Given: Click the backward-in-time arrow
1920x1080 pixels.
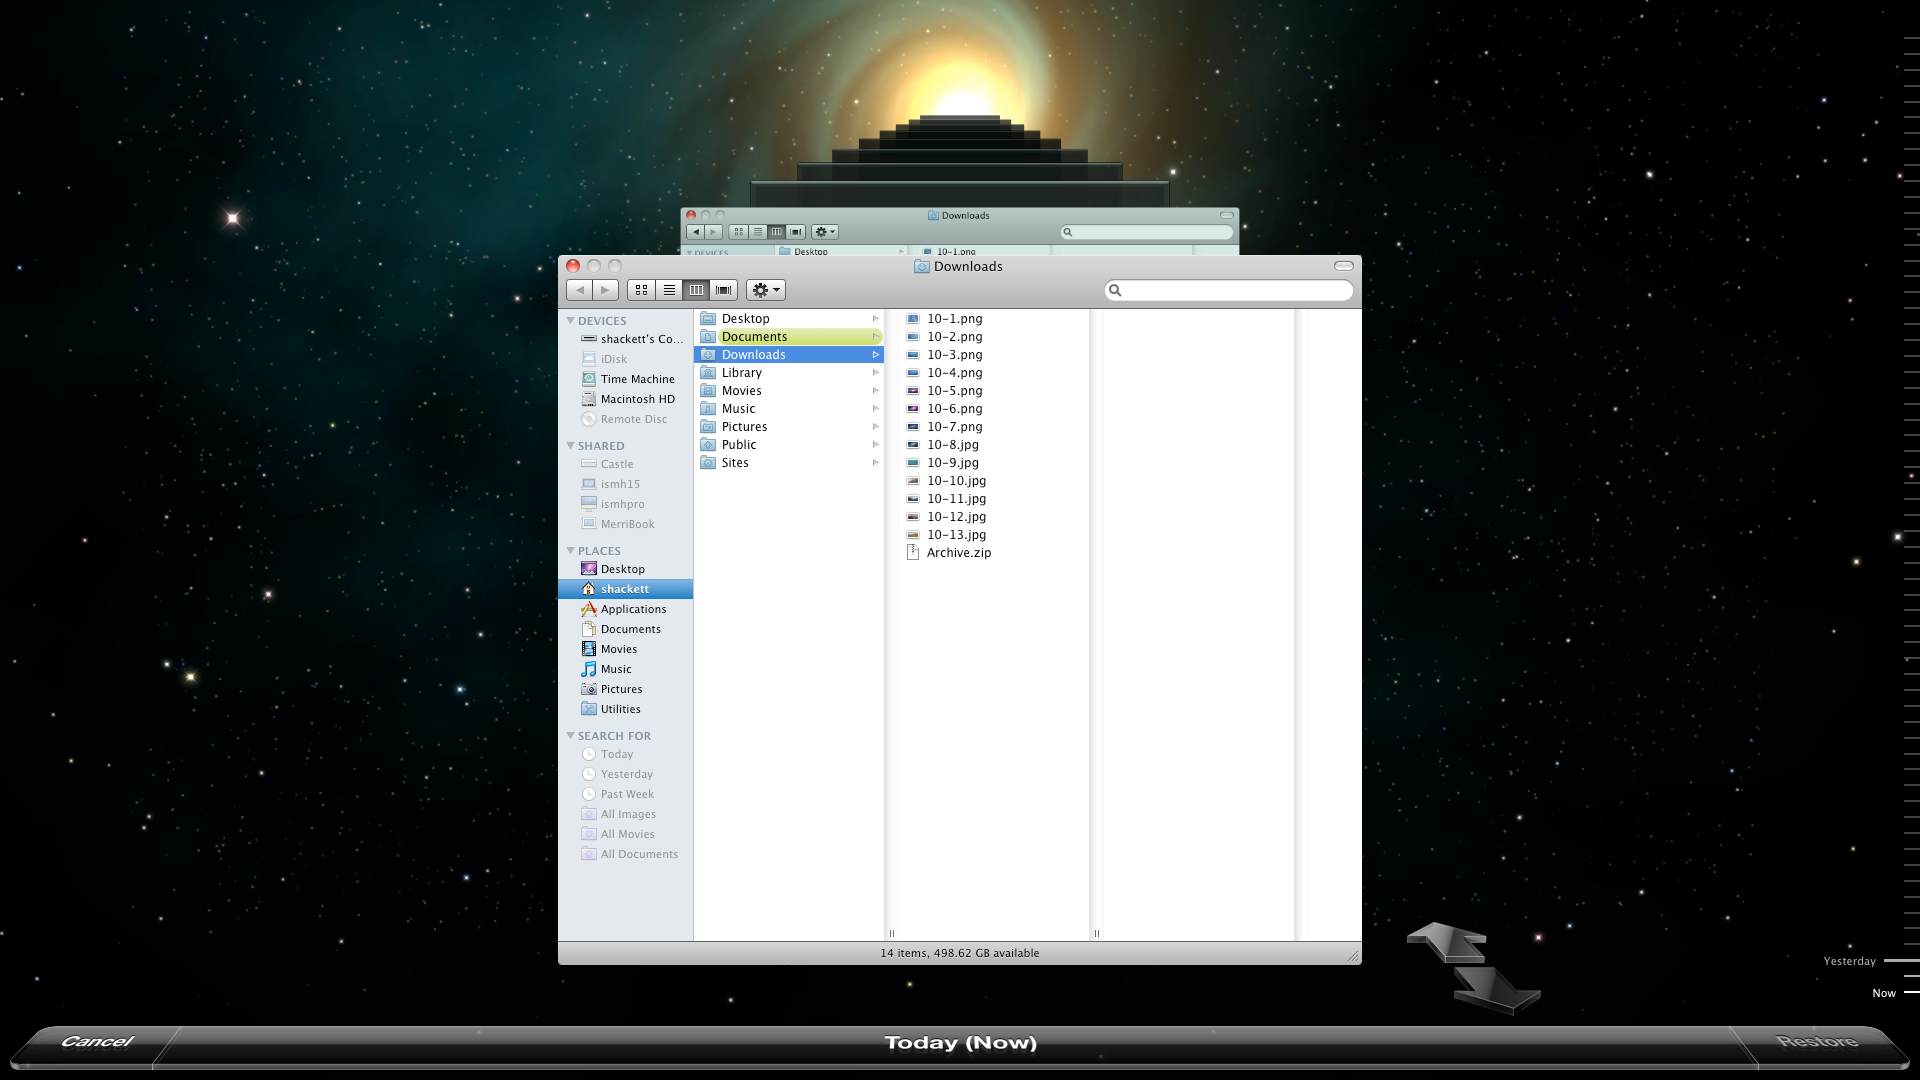Looking at the screenshot, I should tap(1446, 941).
